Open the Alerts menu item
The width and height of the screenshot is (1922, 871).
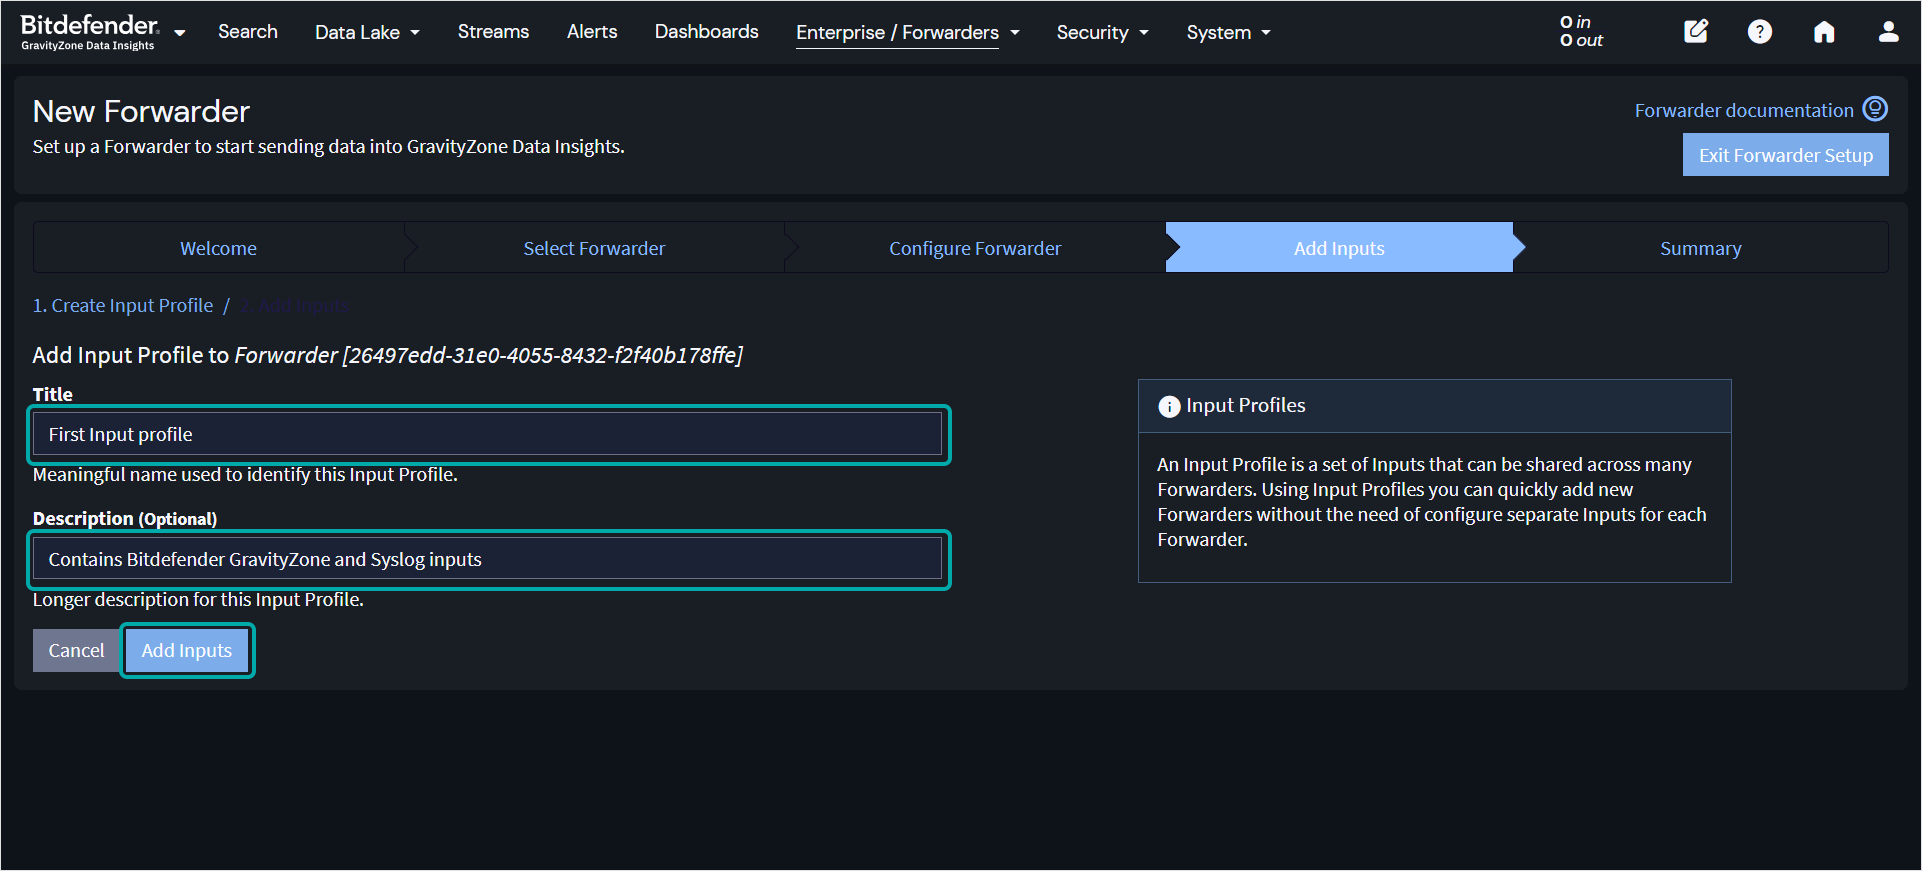[x=592, y=32]
